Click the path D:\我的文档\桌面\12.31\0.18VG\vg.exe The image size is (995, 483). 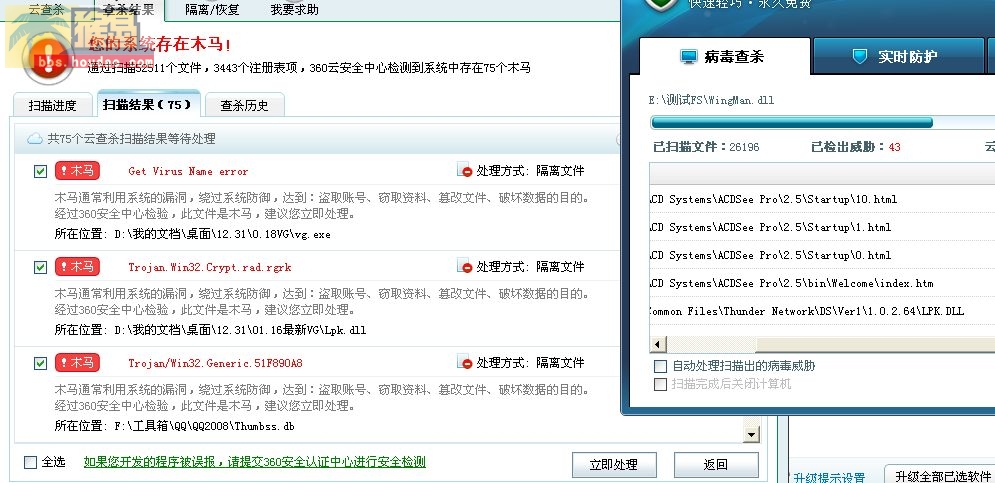click(223, 234)
